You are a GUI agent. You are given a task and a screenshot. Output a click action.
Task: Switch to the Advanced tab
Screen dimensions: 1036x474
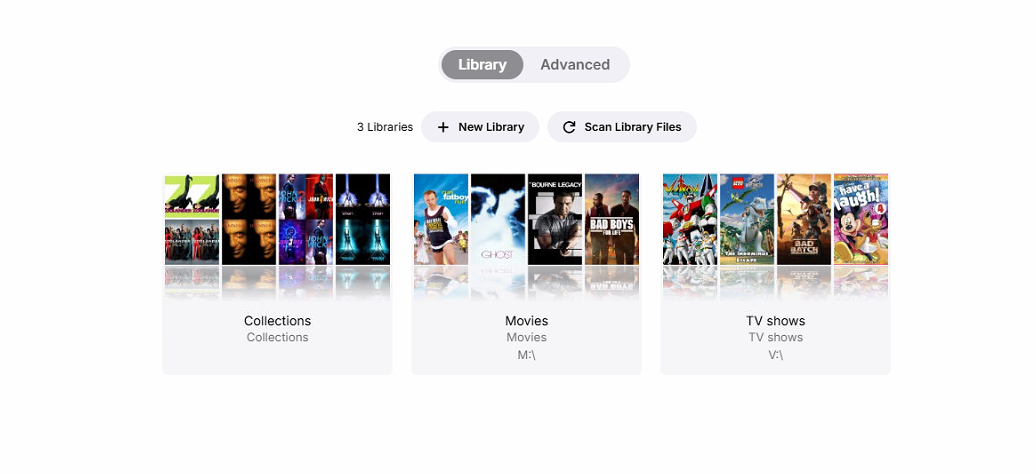(x=575, y=65)
